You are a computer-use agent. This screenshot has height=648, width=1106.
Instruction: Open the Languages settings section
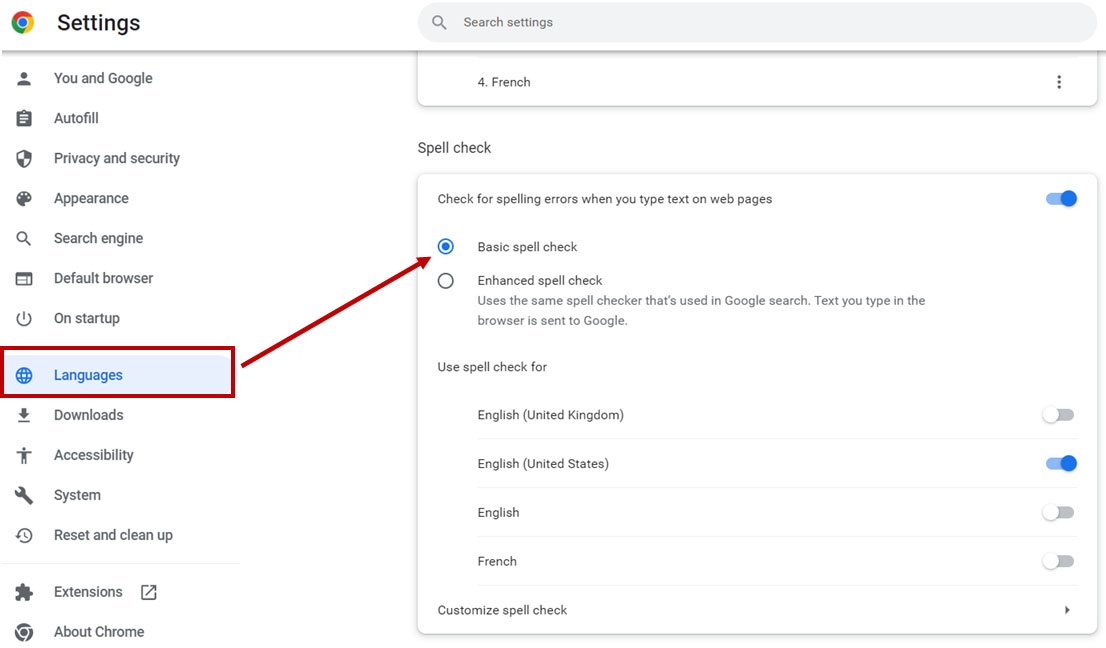coord(88,375)
